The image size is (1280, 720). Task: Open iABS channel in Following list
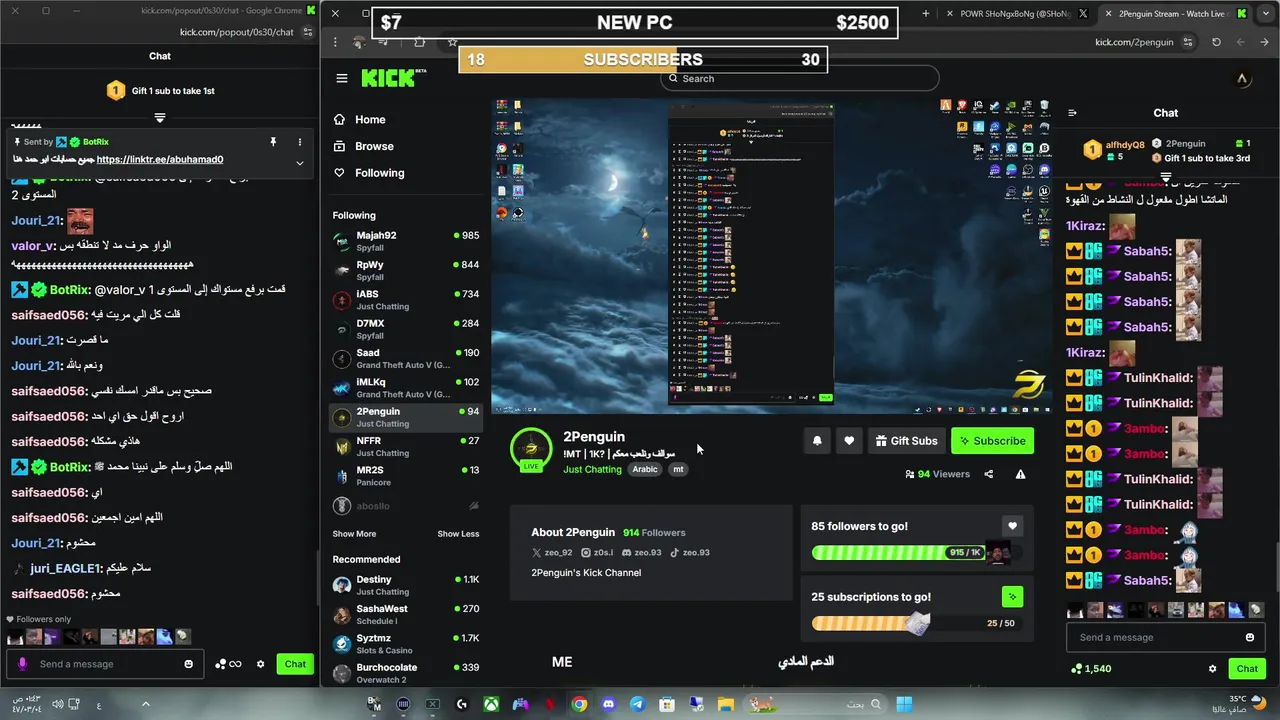pos(405,300)
